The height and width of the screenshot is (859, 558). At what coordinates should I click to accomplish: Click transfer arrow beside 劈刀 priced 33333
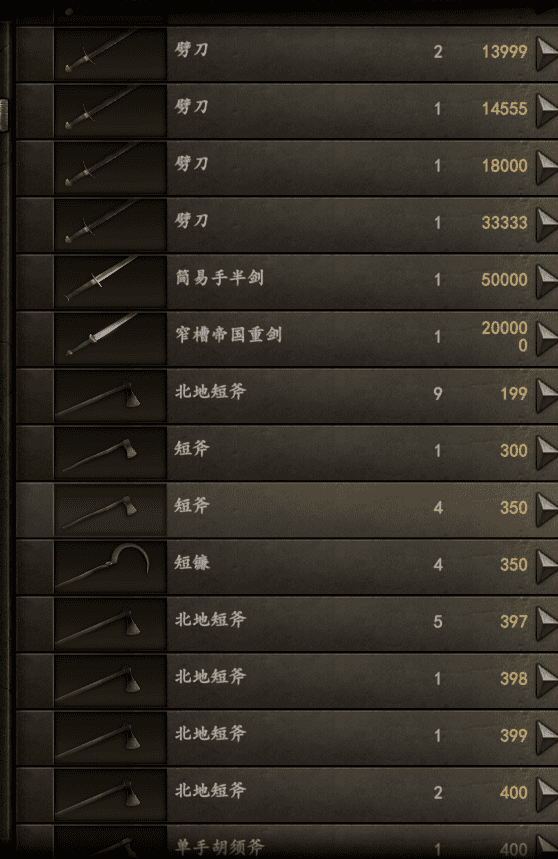[546, 224]
